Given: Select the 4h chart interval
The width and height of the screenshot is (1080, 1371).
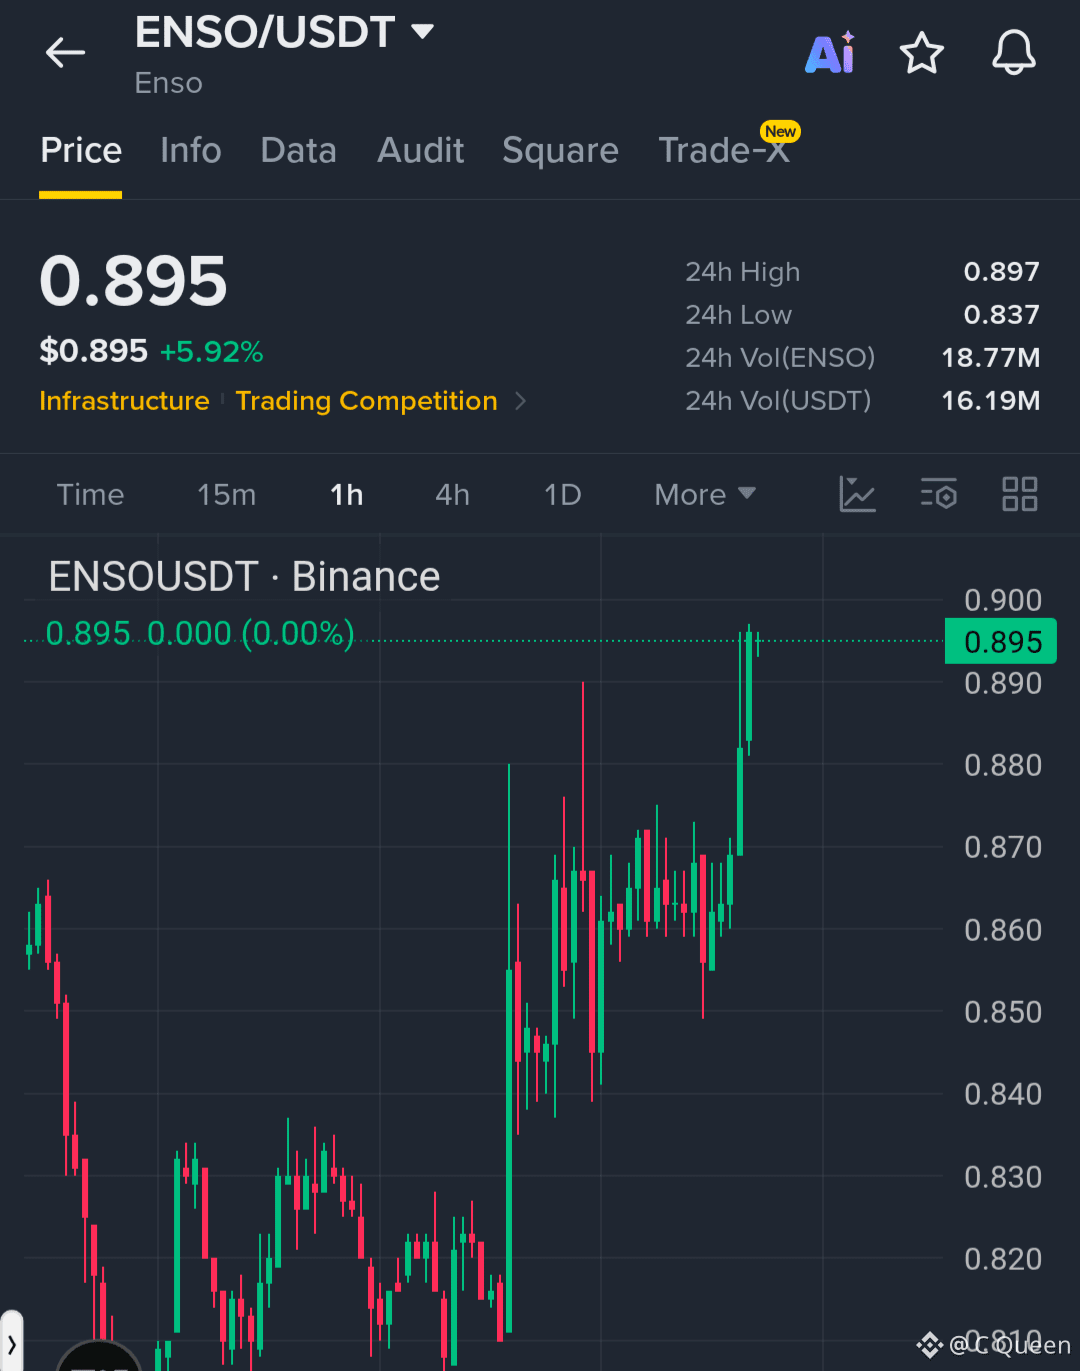Looking at the screenshot, I should pyautogui.click(x=452, y=494).
